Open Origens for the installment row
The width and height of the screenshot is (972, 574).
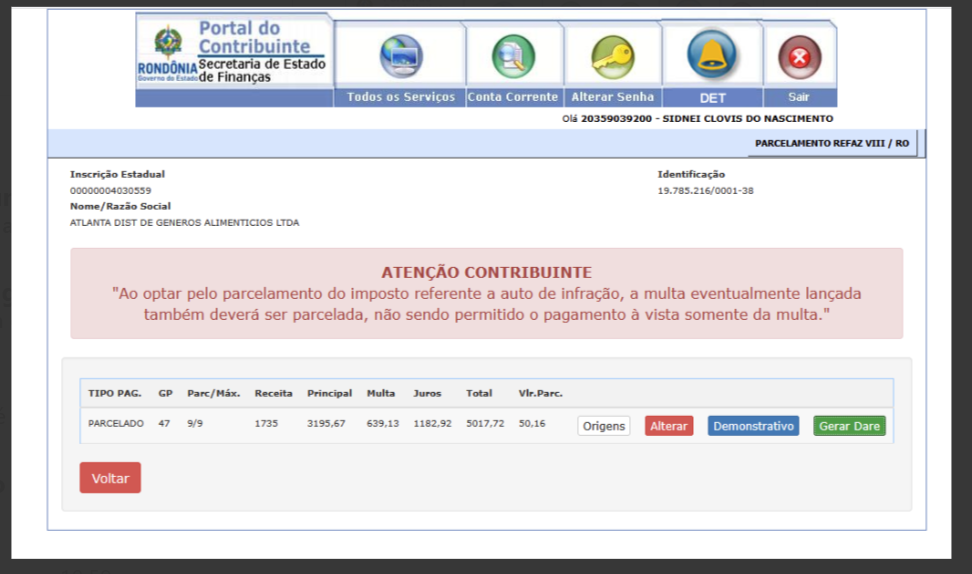(604, 426)
